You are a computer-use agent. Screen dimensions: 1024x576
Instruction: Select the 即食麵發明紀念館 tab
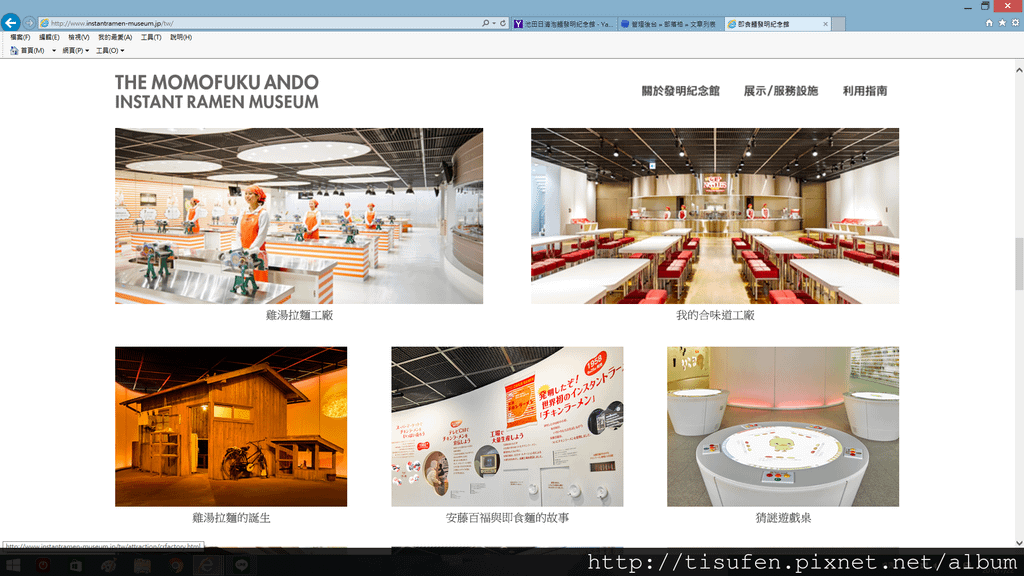777,24
